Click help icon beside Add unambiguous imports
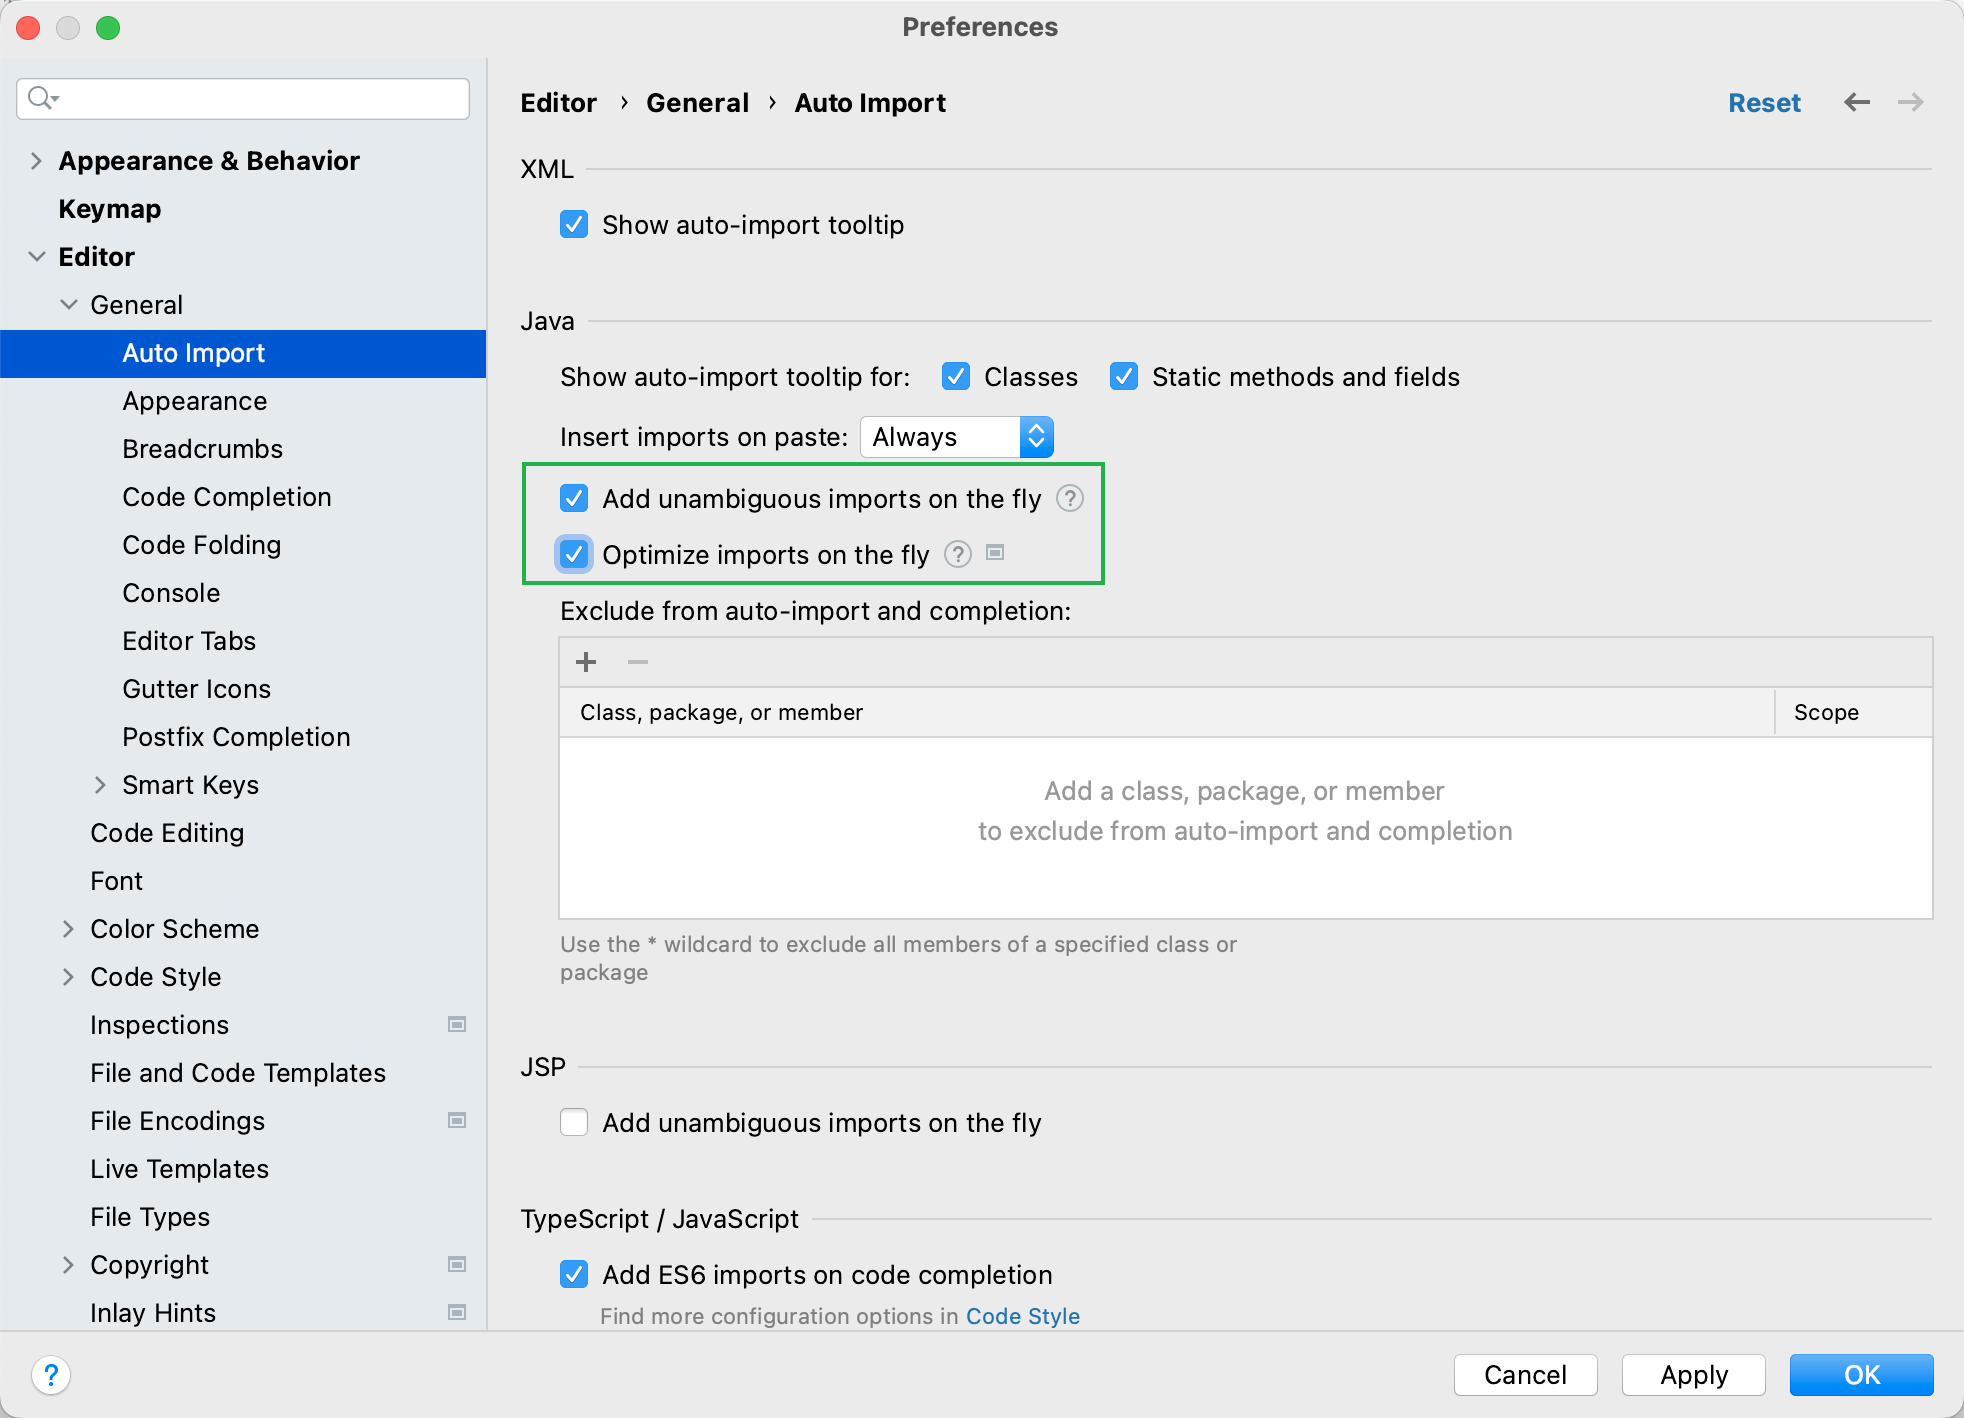Image resolution: width=1964 pixels, height=1418 pixels. click(1069, 498)
